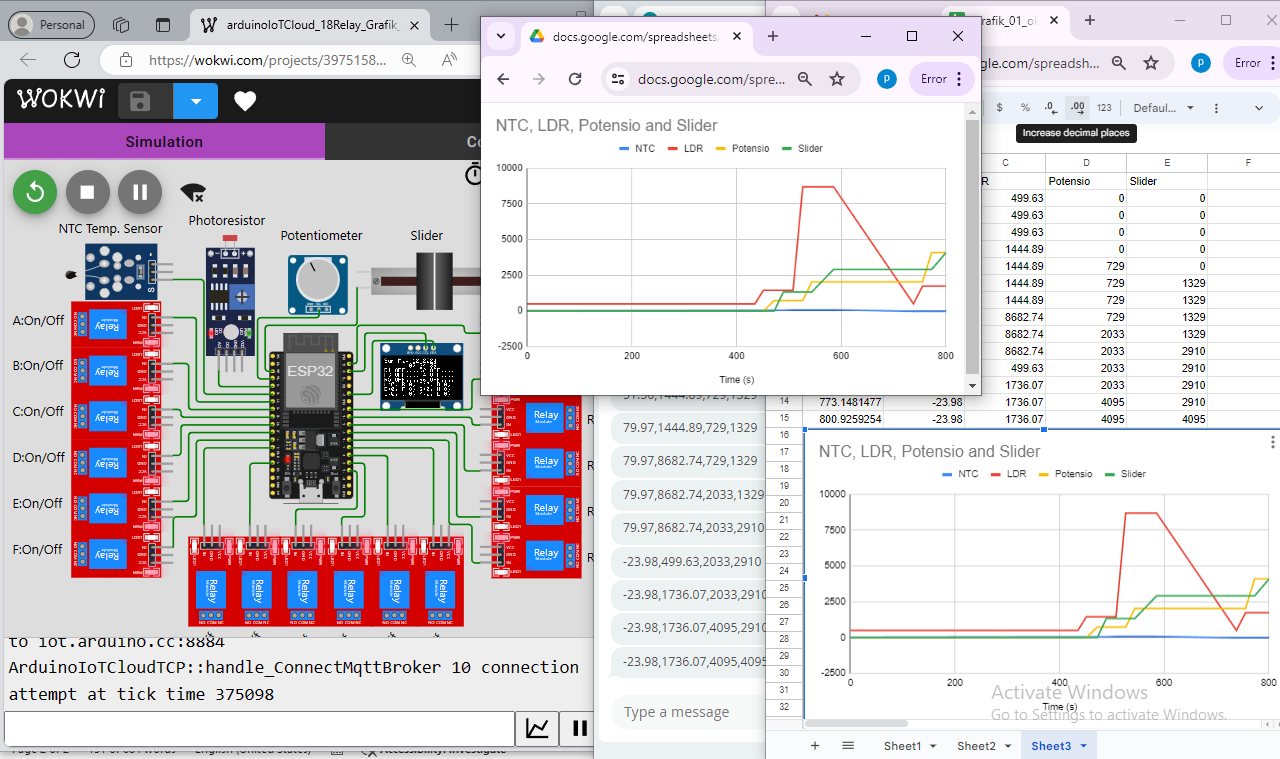
Task: Open the tab search chevron in chart popup
Action: coord(501,36)
